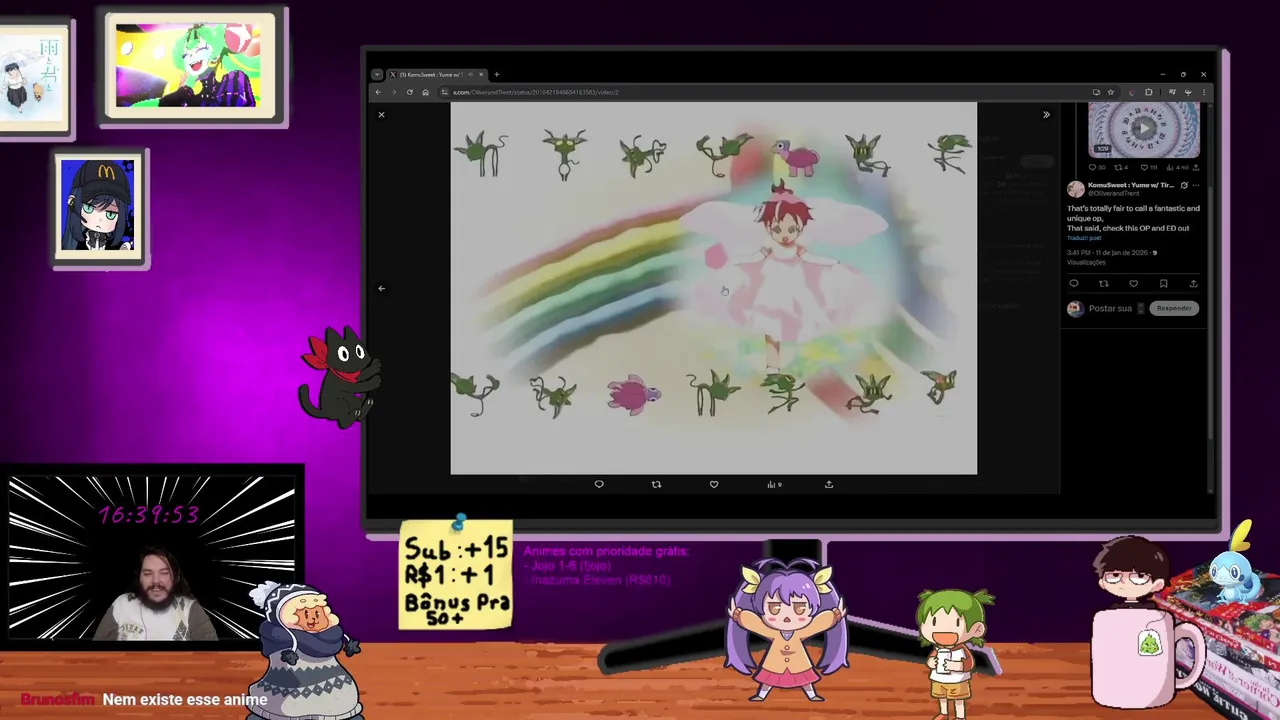Bookmark this page with the star icon
The image size is (1280, 720).
coord(1111,92)
